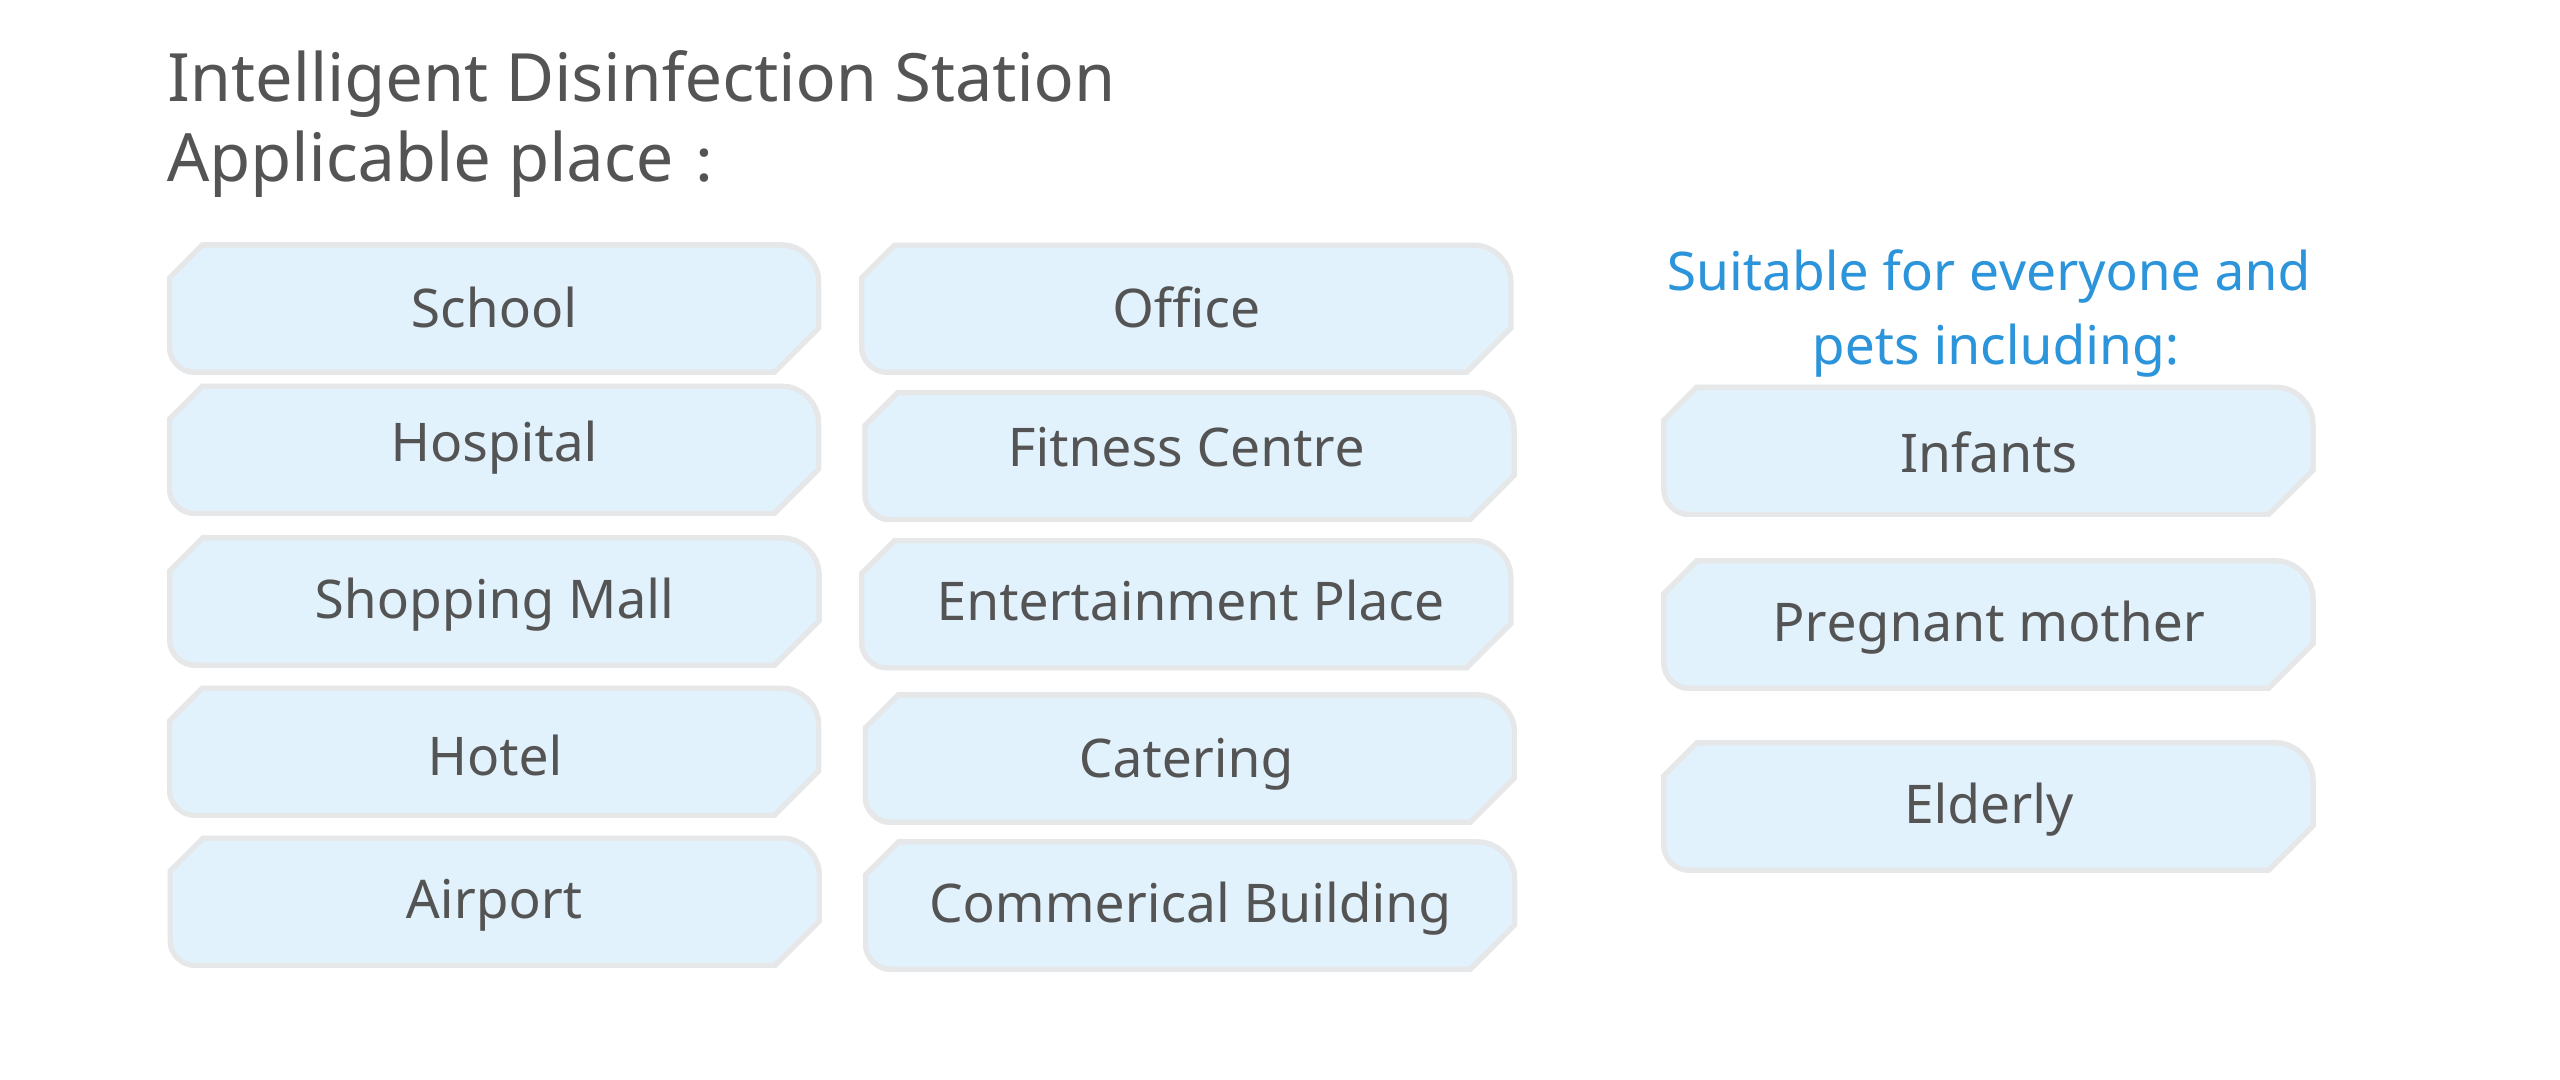Viewport: 2560px width, 1080px height.
Task: Select the Entertainment Place box
Action: pos(1186,604)
